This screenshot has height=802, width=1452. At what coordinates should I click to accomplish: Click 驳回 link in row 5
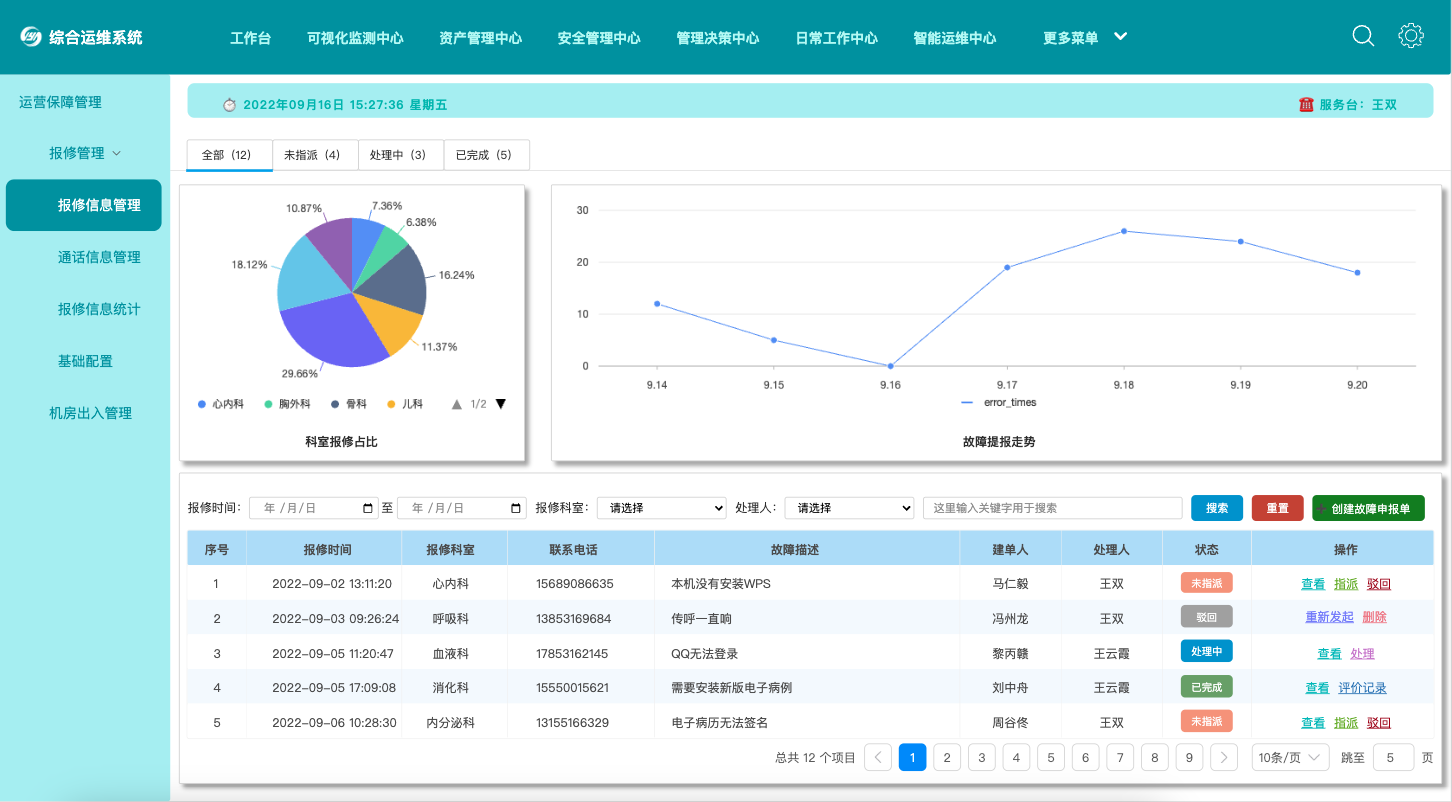(1379, 723)
